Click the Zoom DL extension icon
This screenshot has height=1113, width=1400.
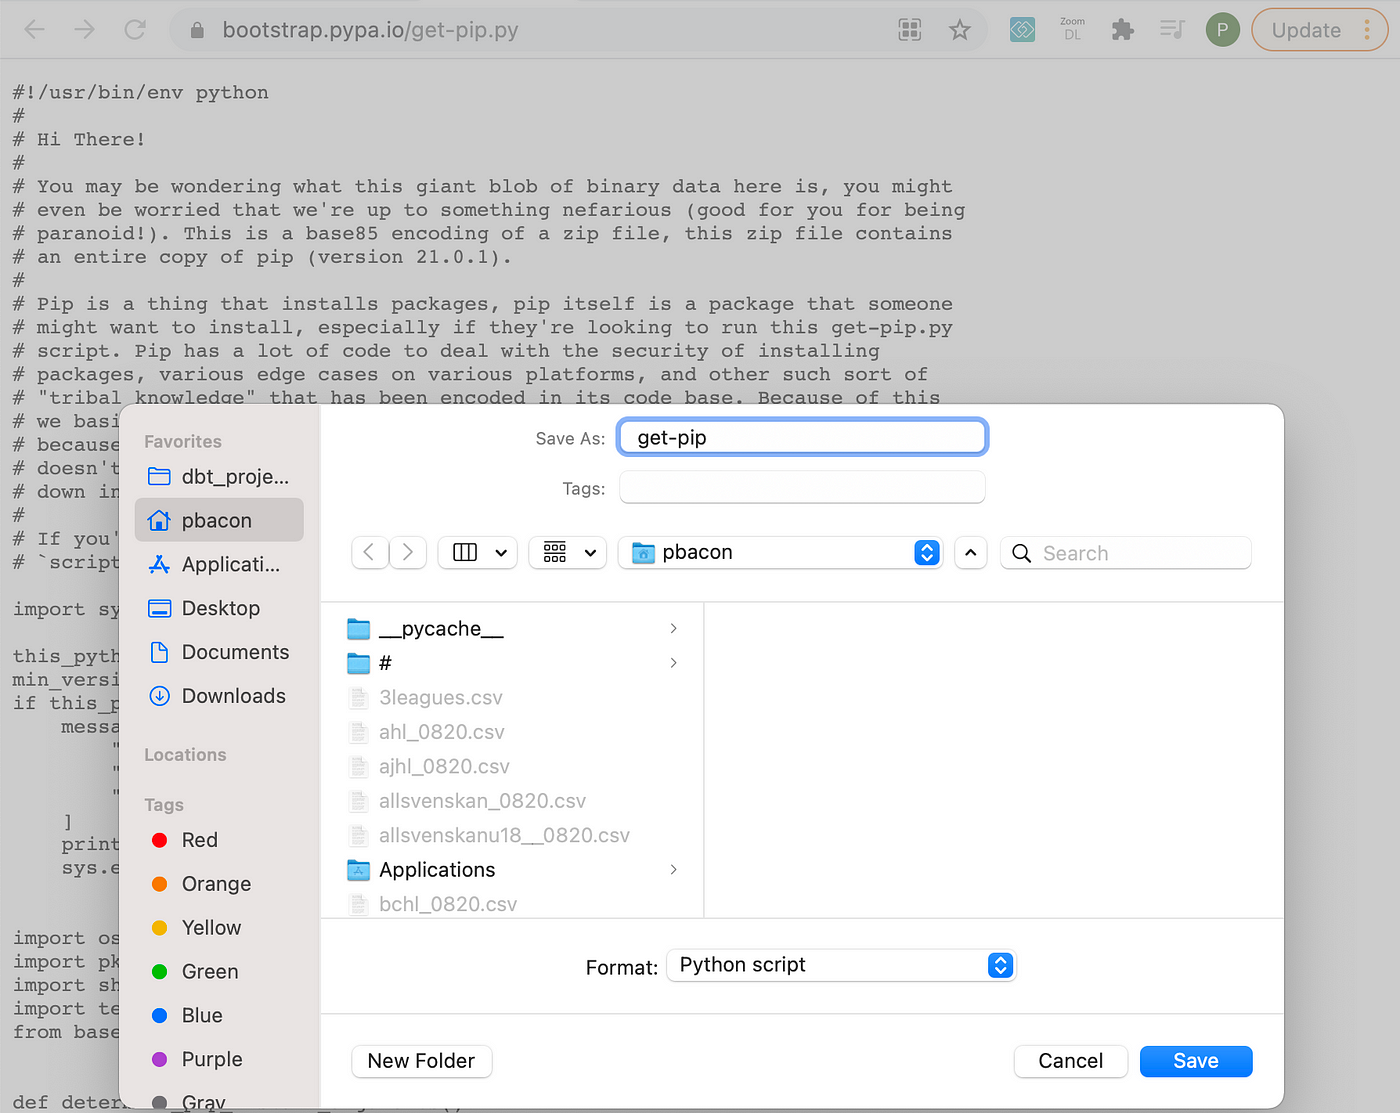pos(1072,29)
